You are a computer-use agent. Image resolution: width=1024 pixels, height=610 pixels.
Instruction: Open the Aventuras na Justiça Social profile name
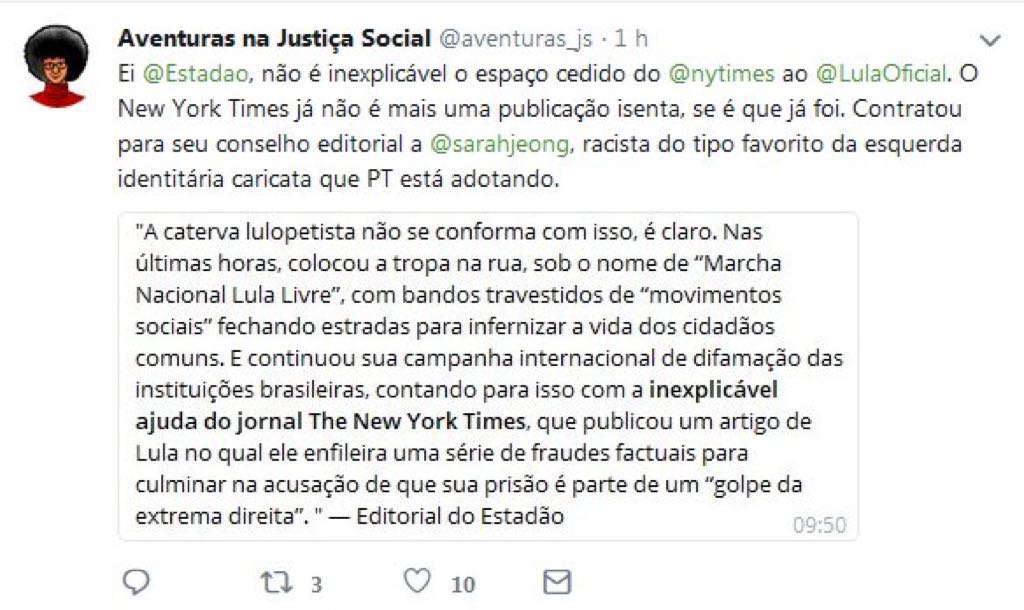tap(274, 39)
